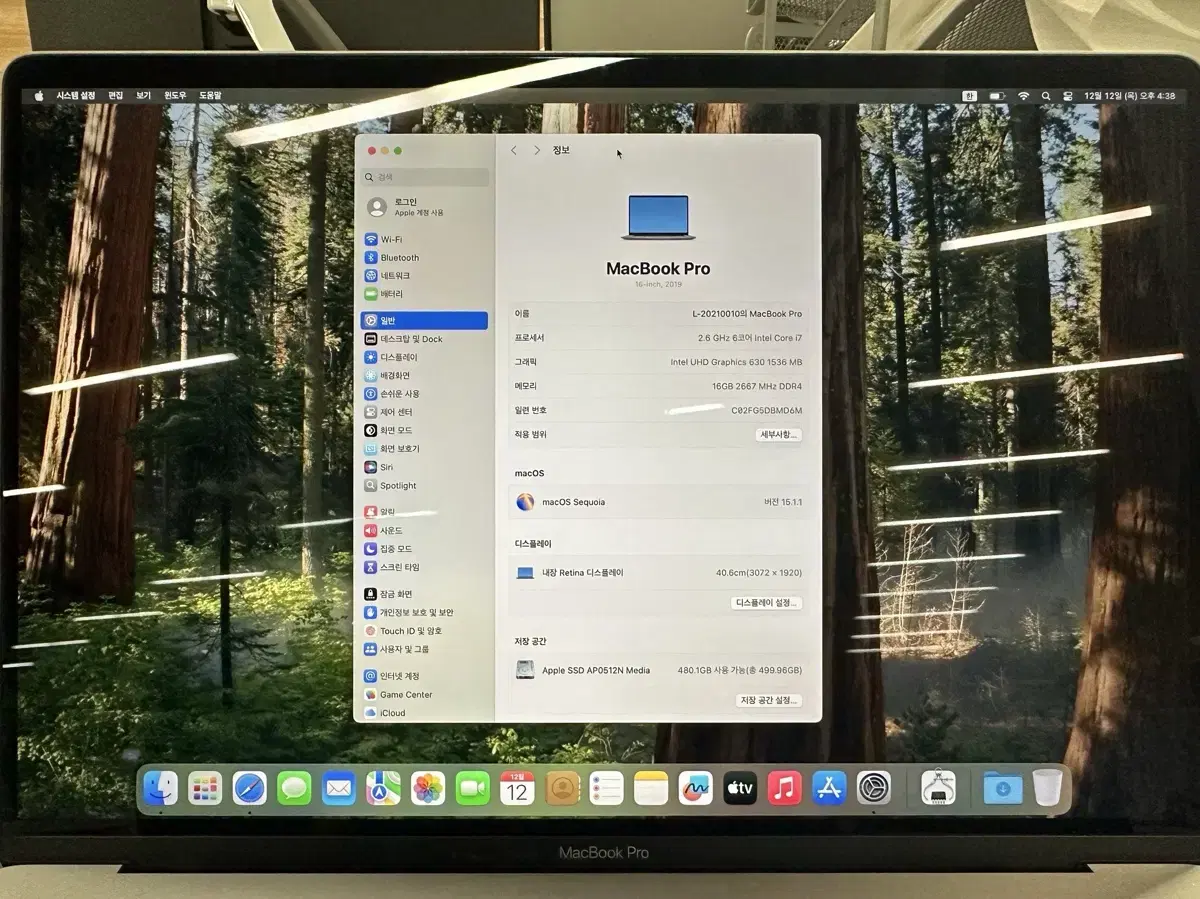The height and width of the screenshot is (899, 1200).
Task: Launch FaceTime from the Dock
Action: [473, 788]
